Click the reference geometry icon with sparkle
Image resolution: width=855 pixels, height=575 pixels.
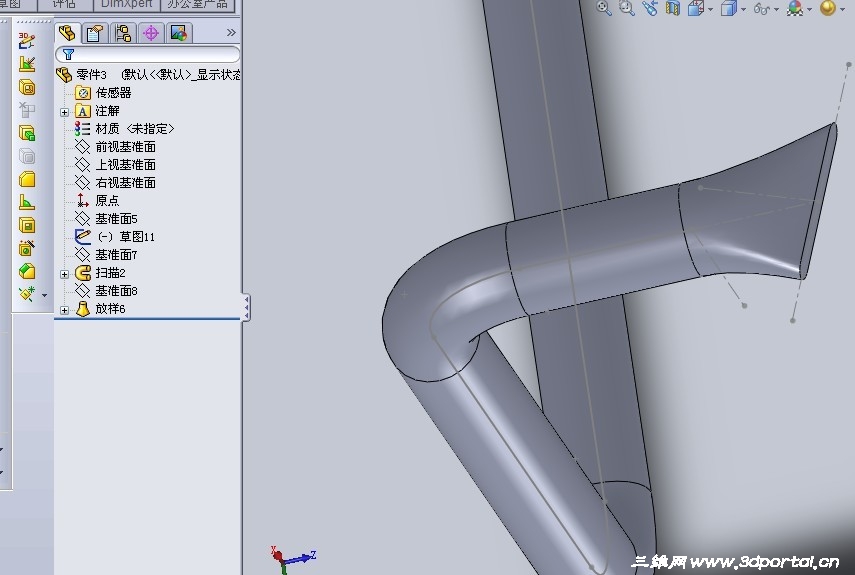(x=27, y=294)
